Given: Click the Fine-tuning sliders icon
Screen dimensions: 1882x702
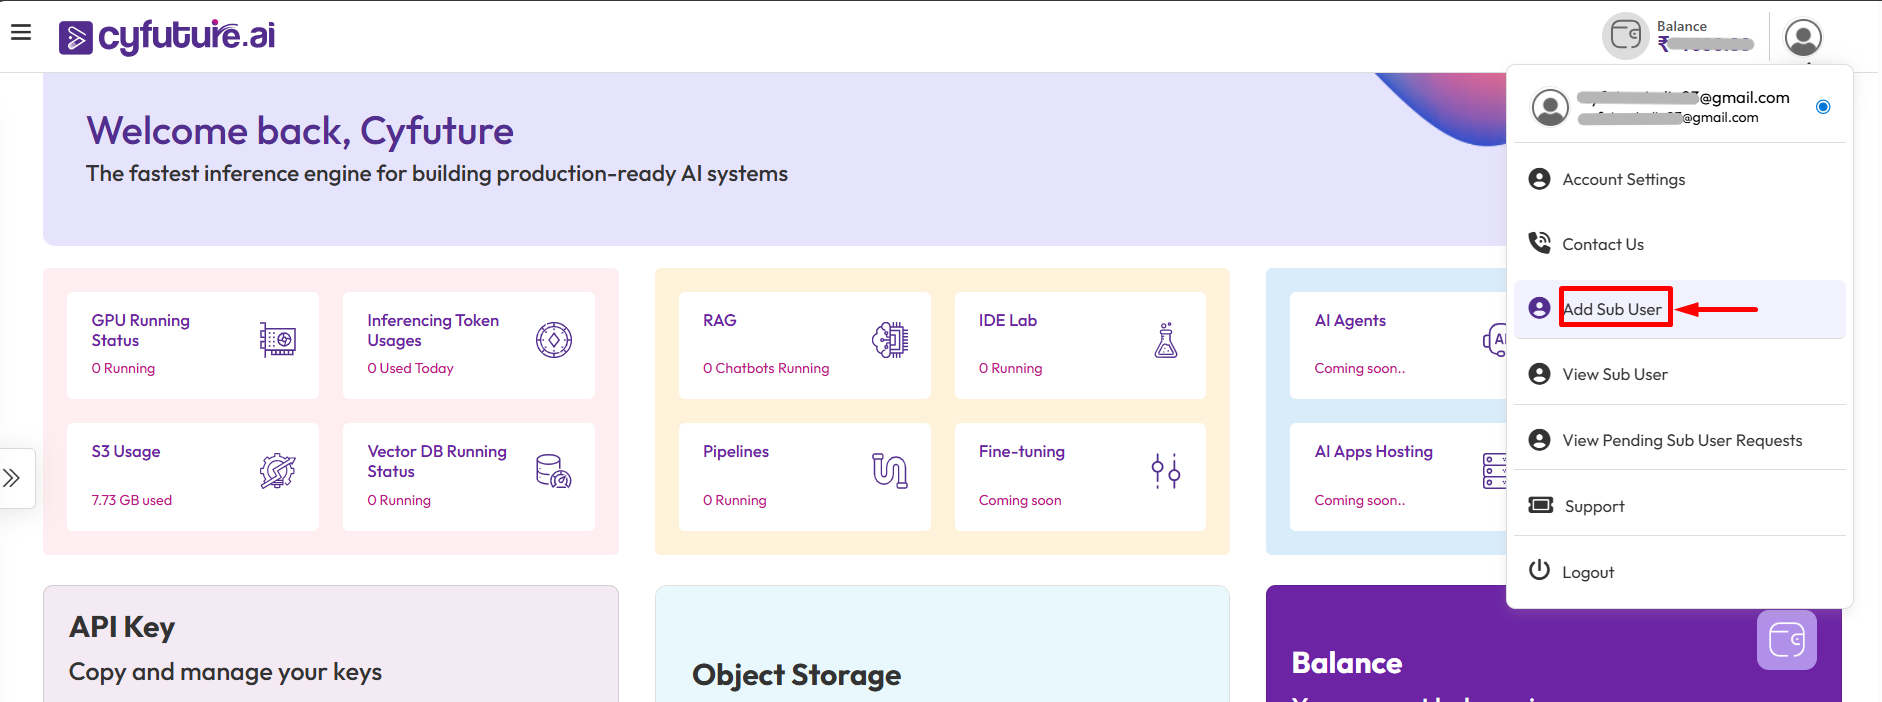Looking at the screenshot, I should [x=1165, y=470].
